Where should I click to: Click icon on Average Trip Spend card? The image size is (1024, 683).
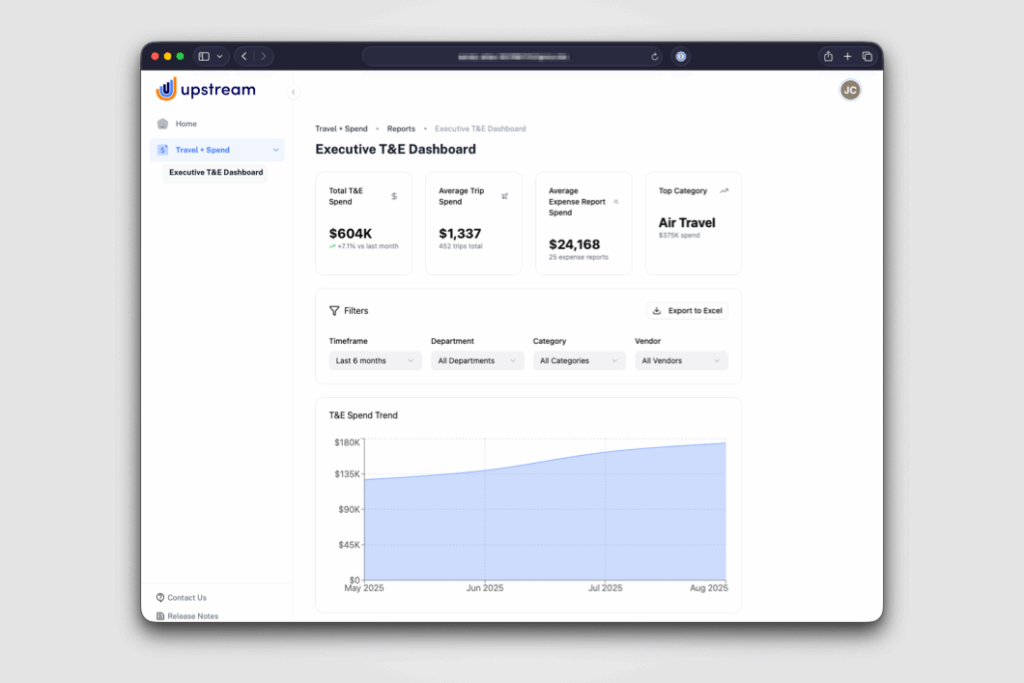click(504, 196)
